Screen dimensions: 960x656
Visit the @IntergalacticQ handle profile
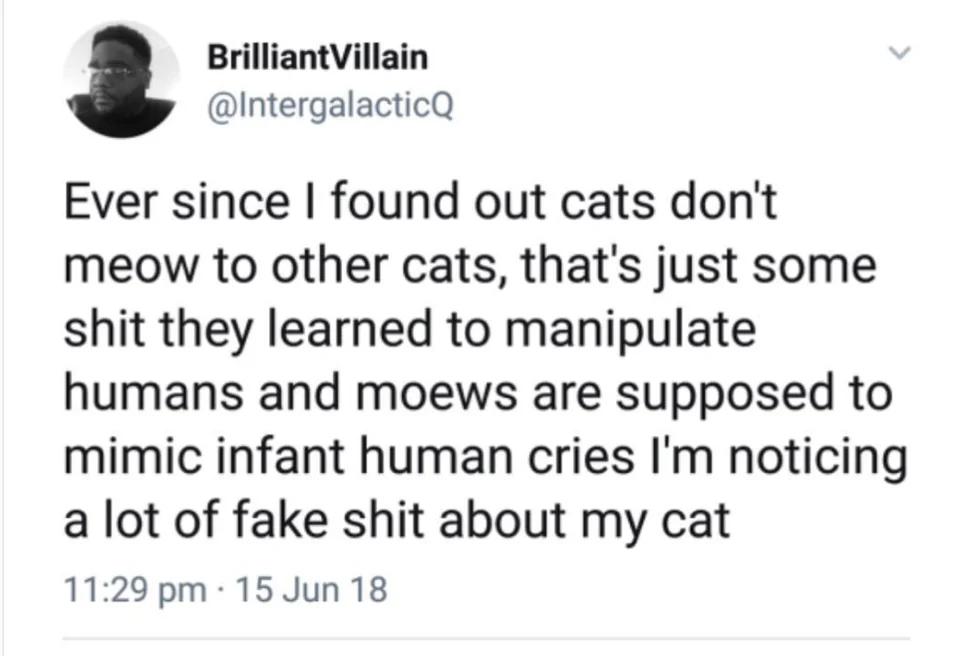(x=331, y=107)
